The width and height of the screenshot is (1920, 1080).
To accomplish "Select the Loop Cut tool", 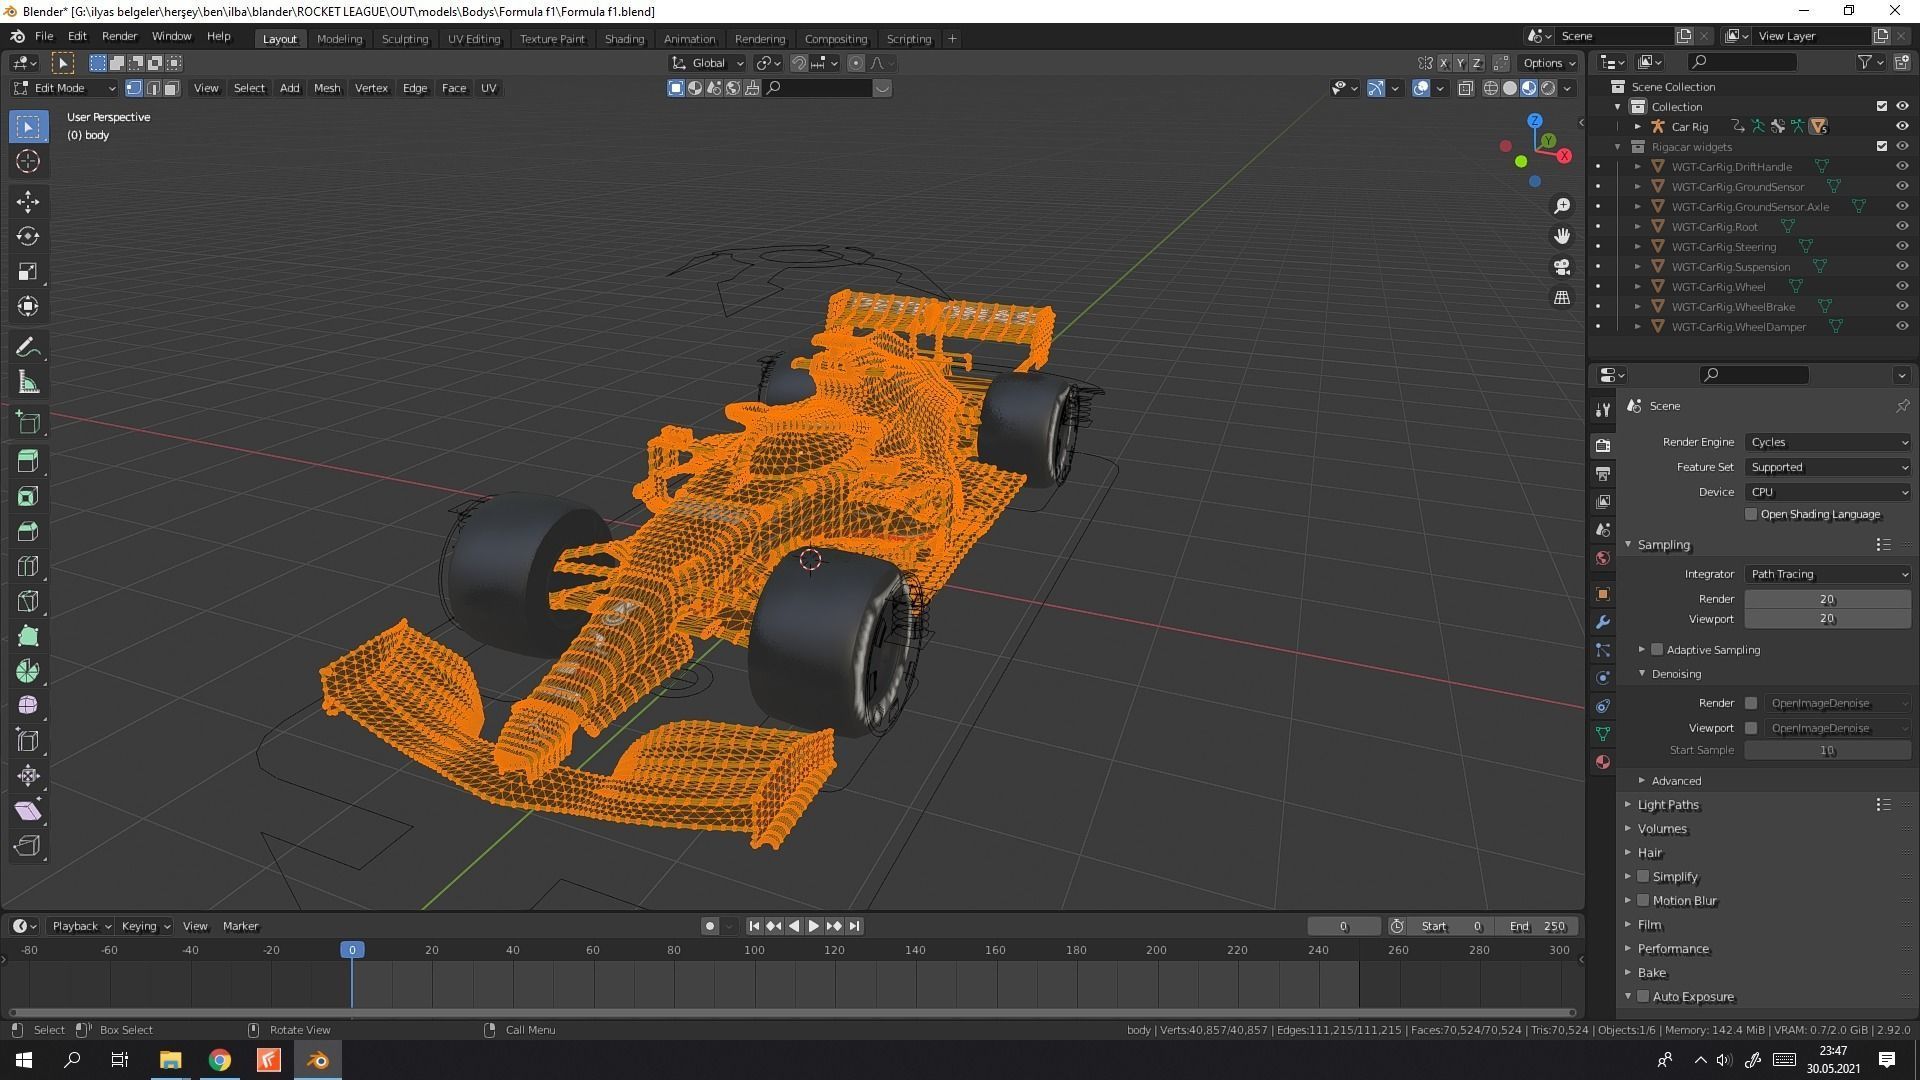I will pyautogui.click(x=28, y=566).
